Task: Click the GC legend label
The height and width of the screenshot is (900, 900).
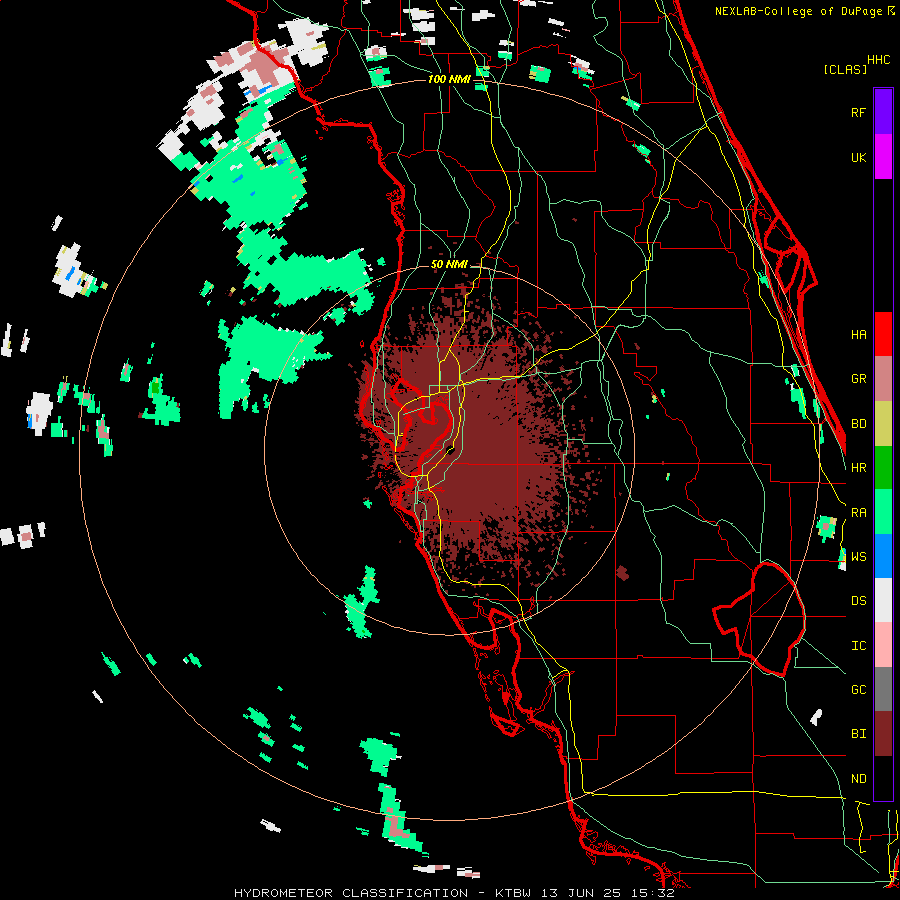Action: (858, 689)
